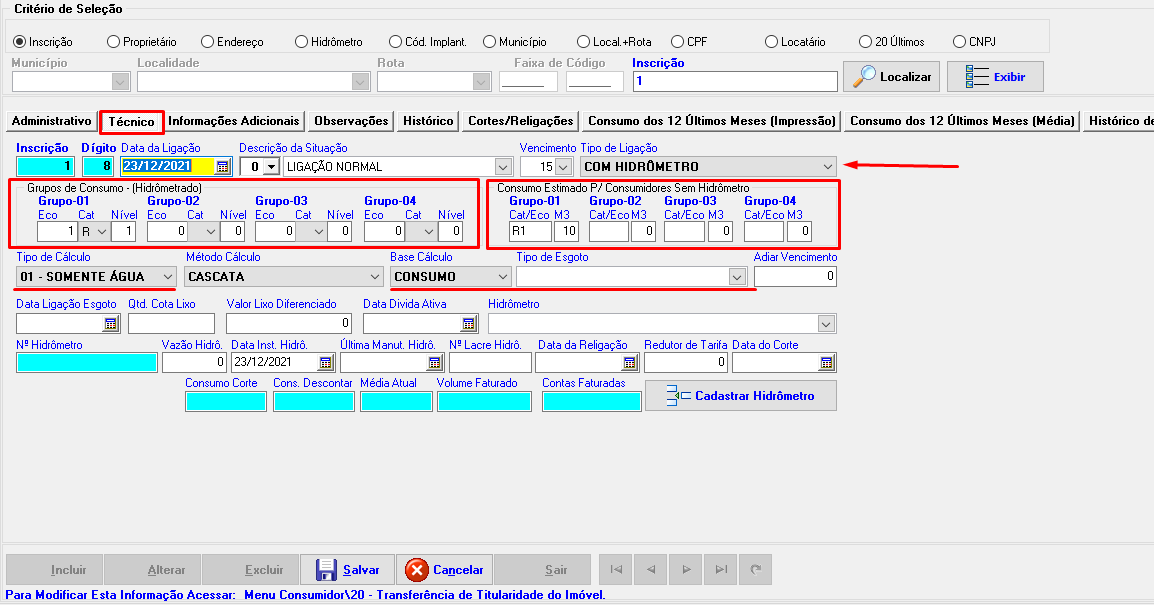The image size is (1154, 605).
Task: Open calendar for Data Divida Ativa
Action: click(468, 323)
